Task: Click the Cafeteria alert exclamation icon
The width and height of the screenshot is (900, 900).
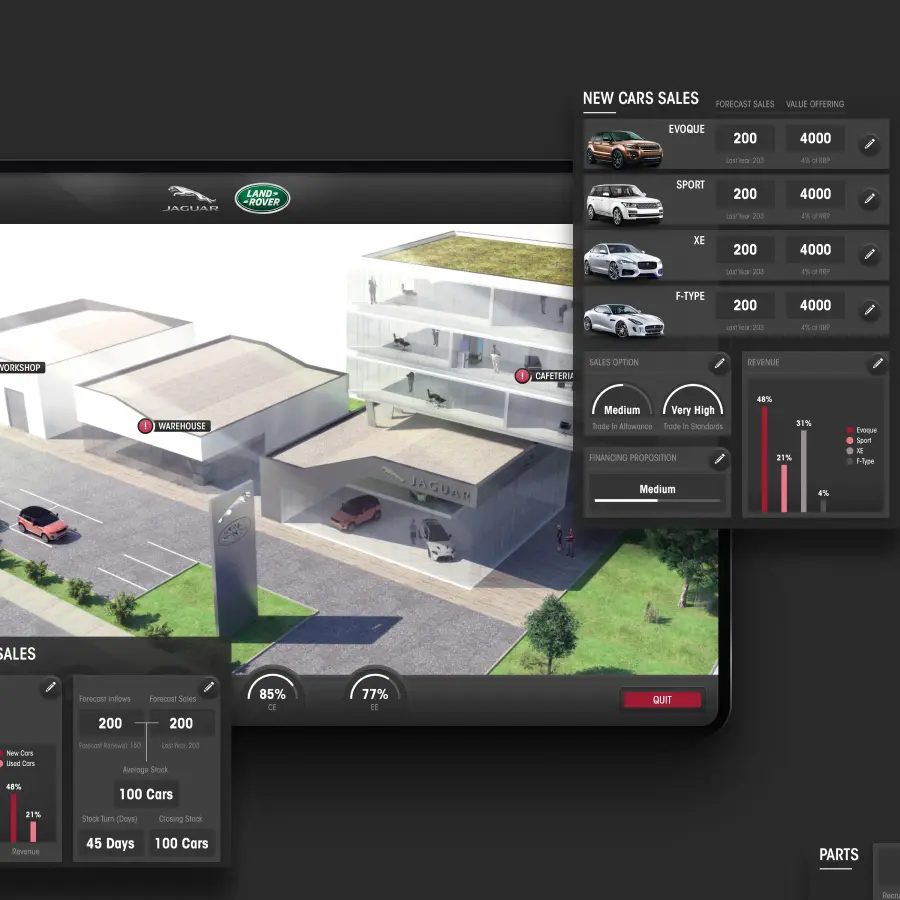Action: (522, 376)
